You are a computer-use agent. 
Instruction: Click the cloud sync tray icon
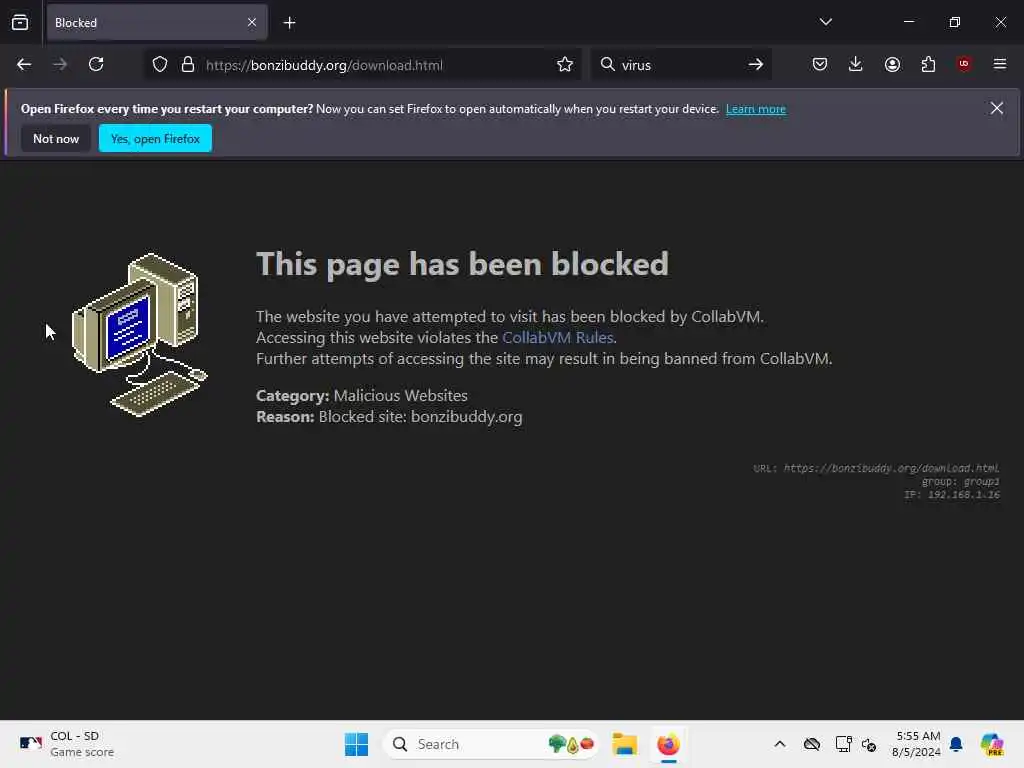tap(812, 744)
